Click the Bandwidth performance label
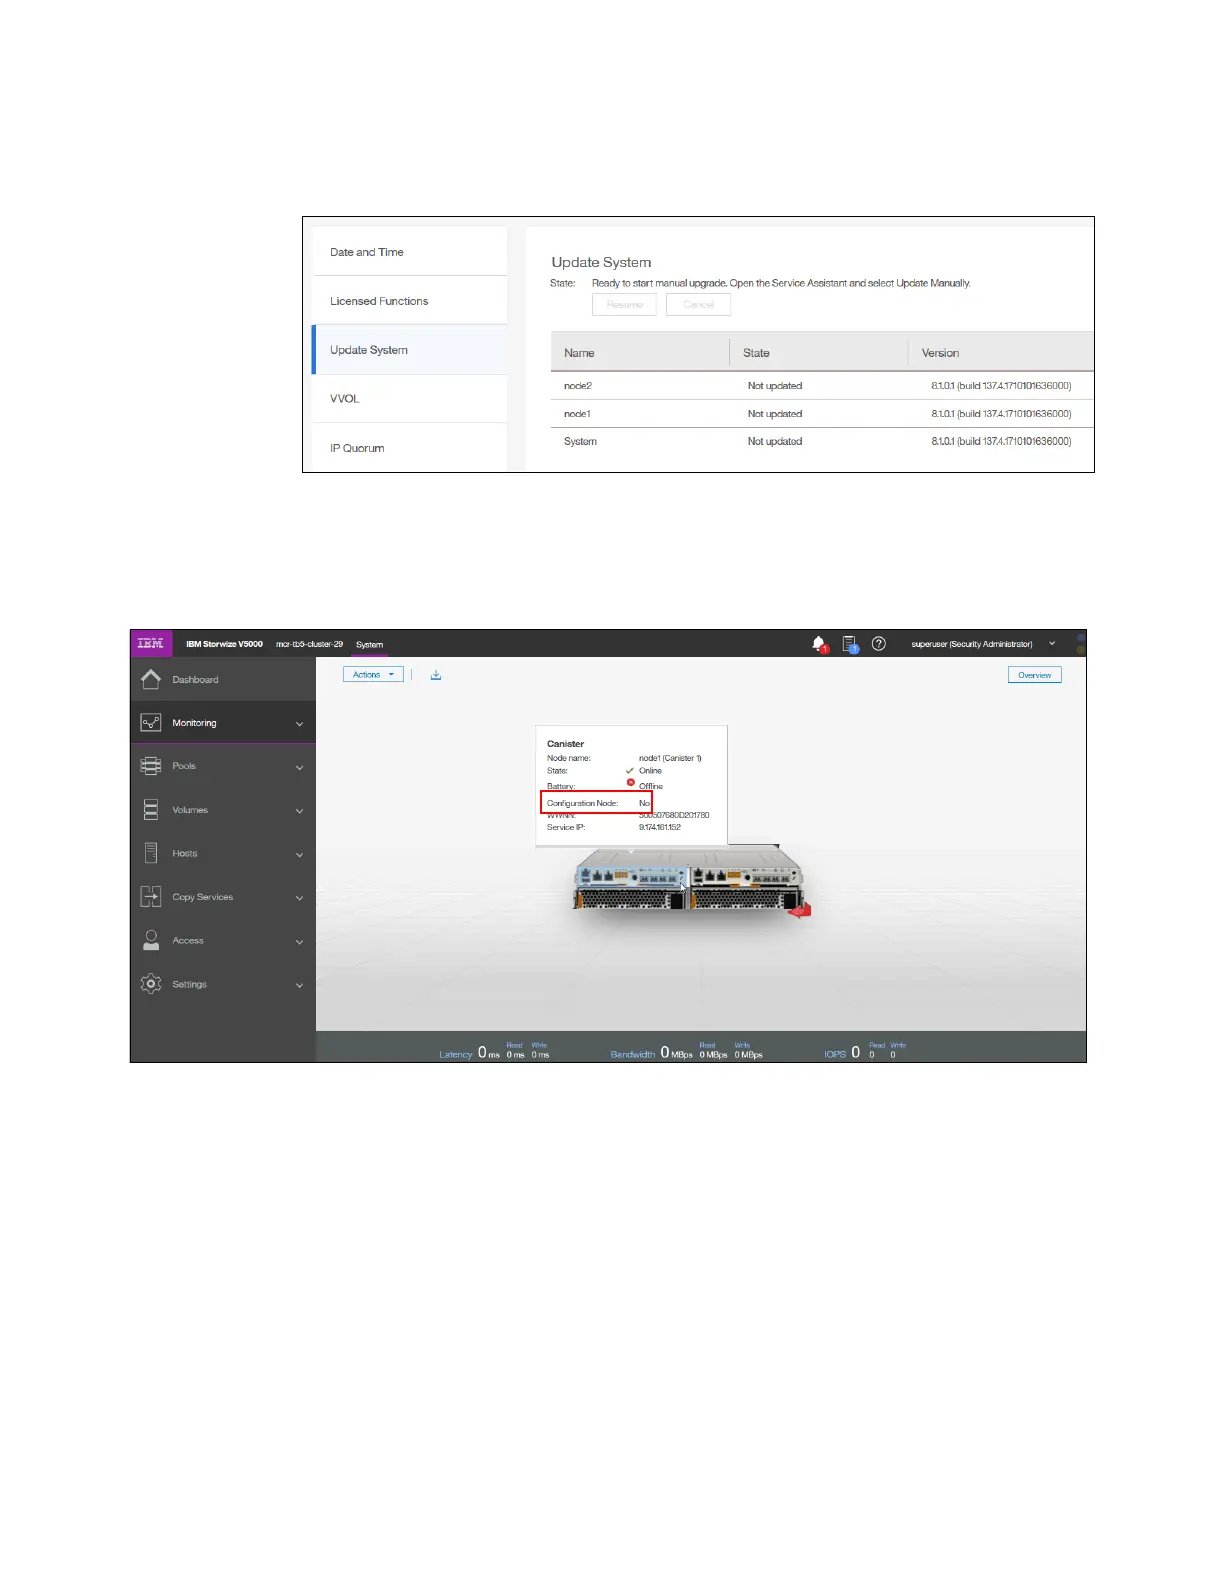 632,1054
